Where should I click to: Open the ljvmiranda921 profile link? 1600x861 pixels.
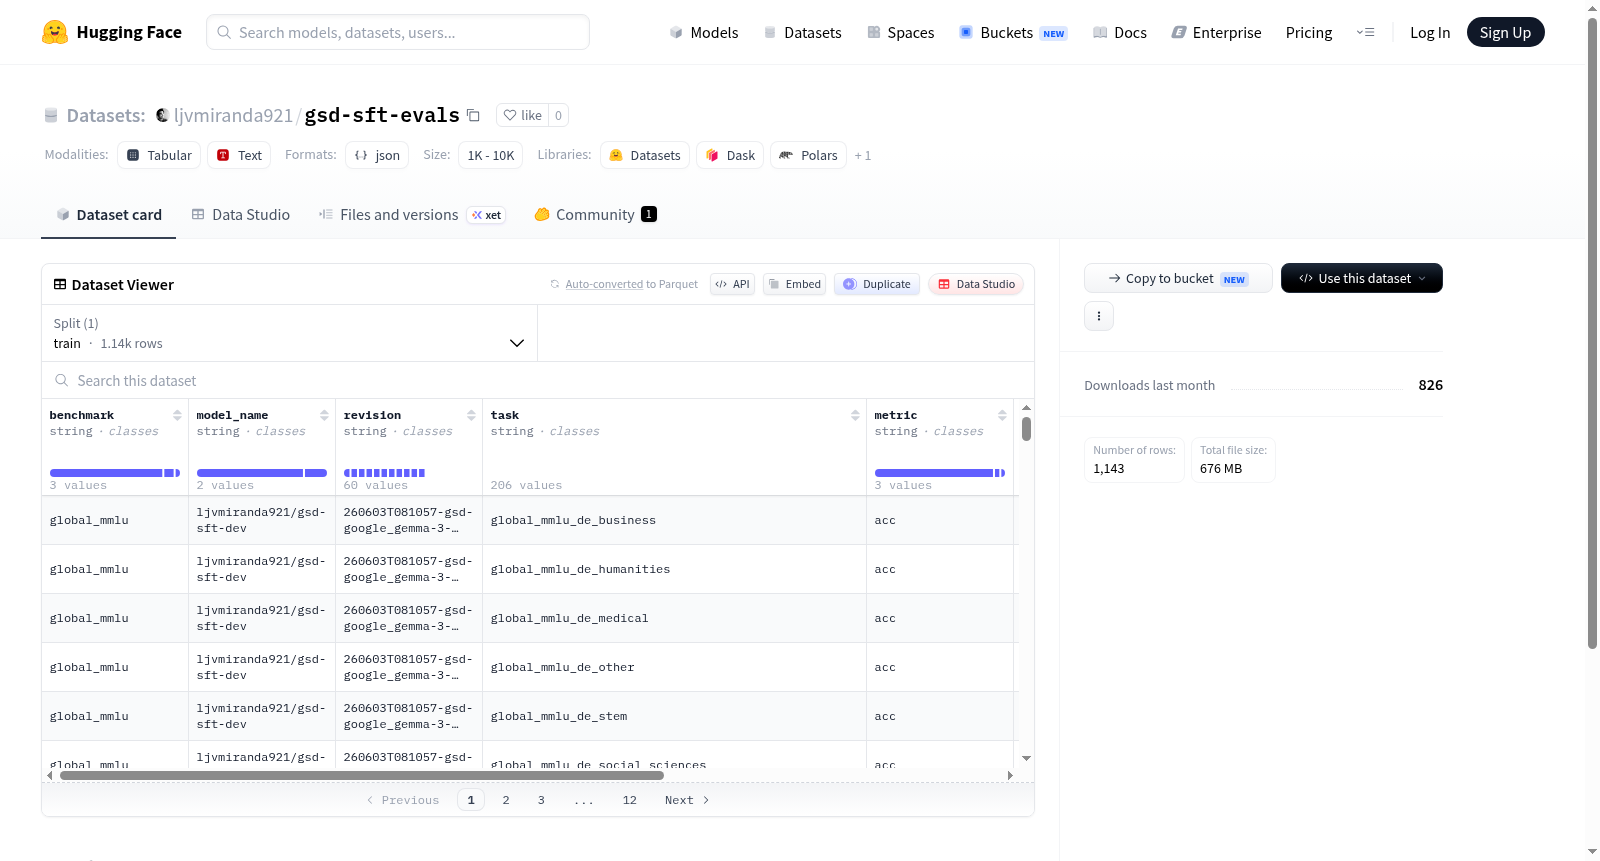click(x=233, y=115)
